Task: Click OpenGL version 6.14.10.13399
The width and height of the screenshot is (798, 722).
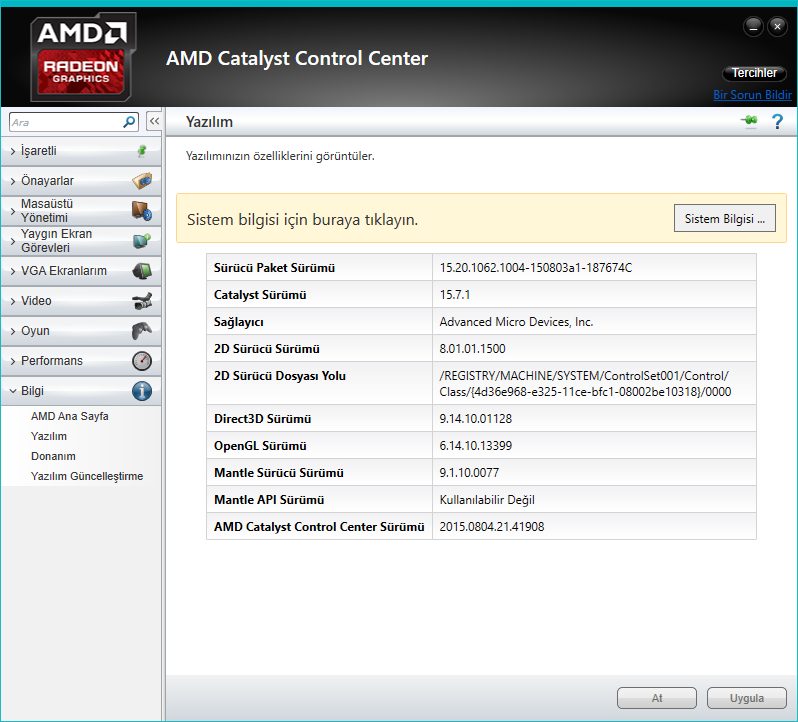Action: click(x=476, y=446)
